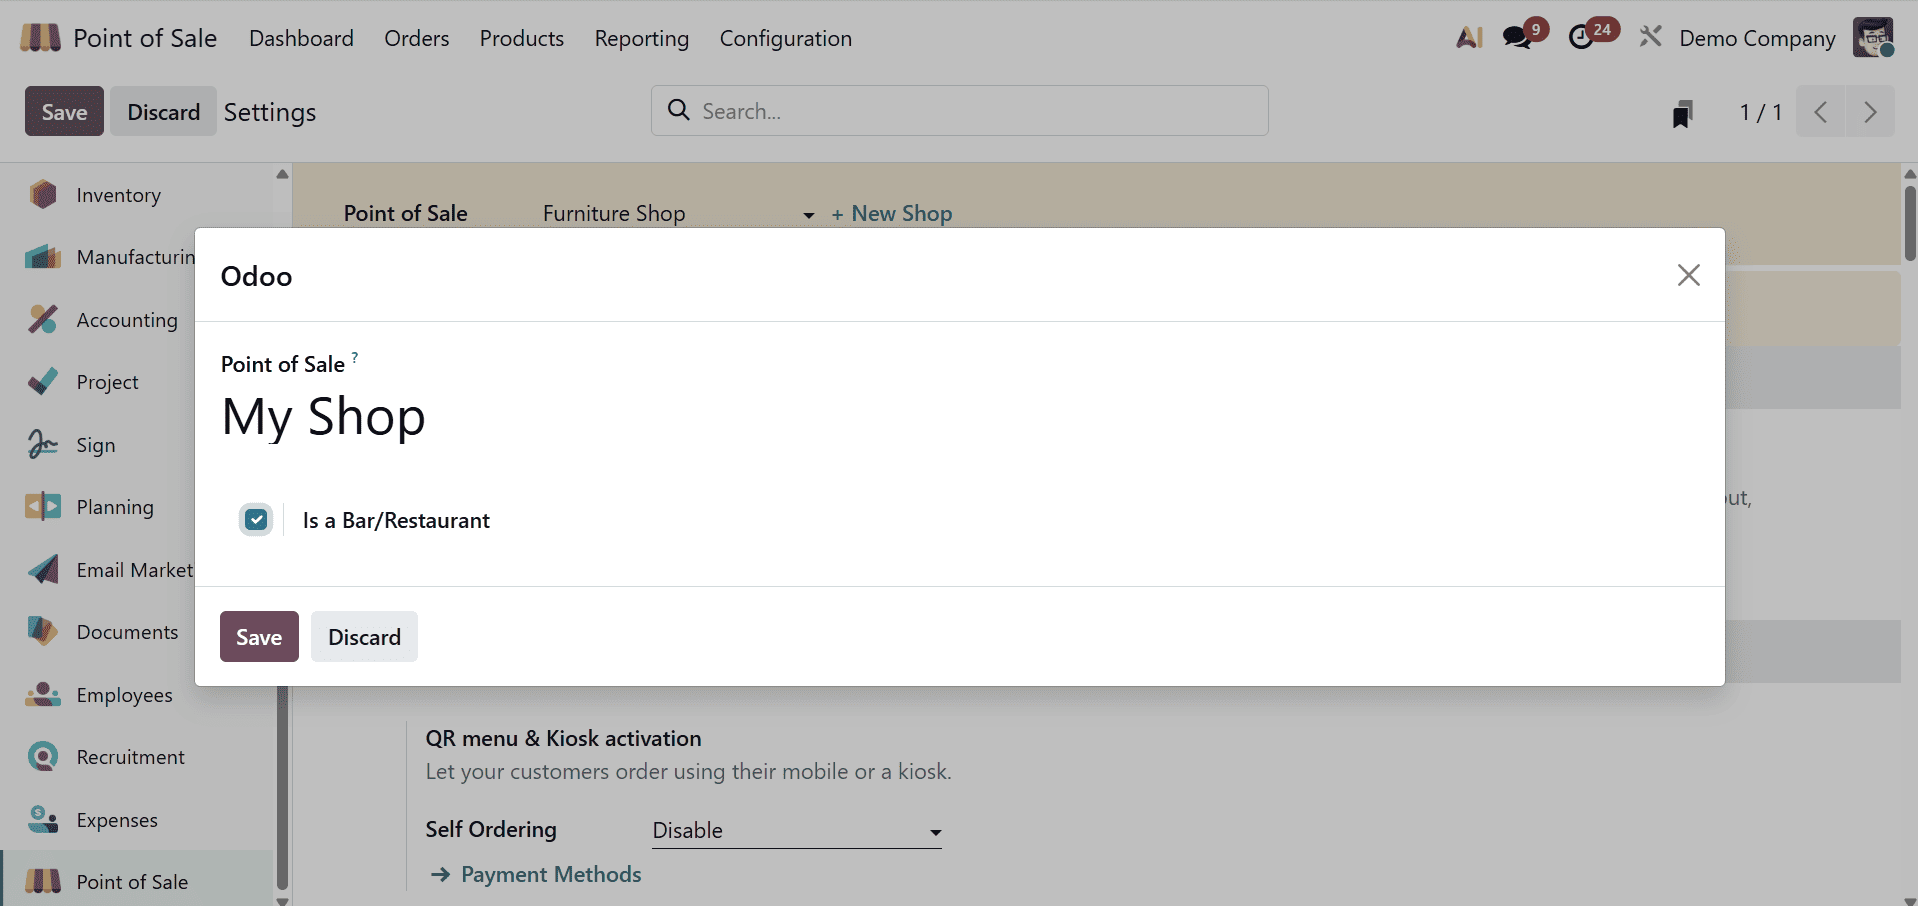Open the Self Ordering dropdown
The image size is (1918, 906).
[x=795, y=831]
